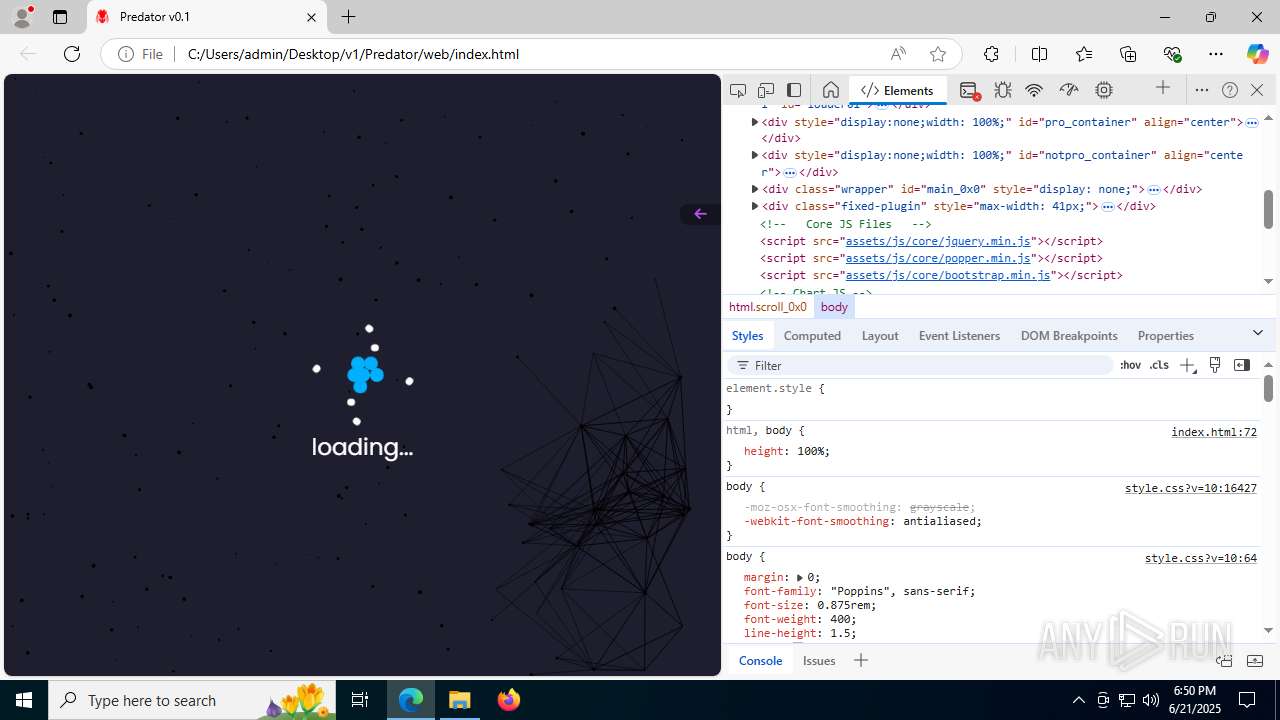Open the Console tool icon with error badge

coord(969,90)
